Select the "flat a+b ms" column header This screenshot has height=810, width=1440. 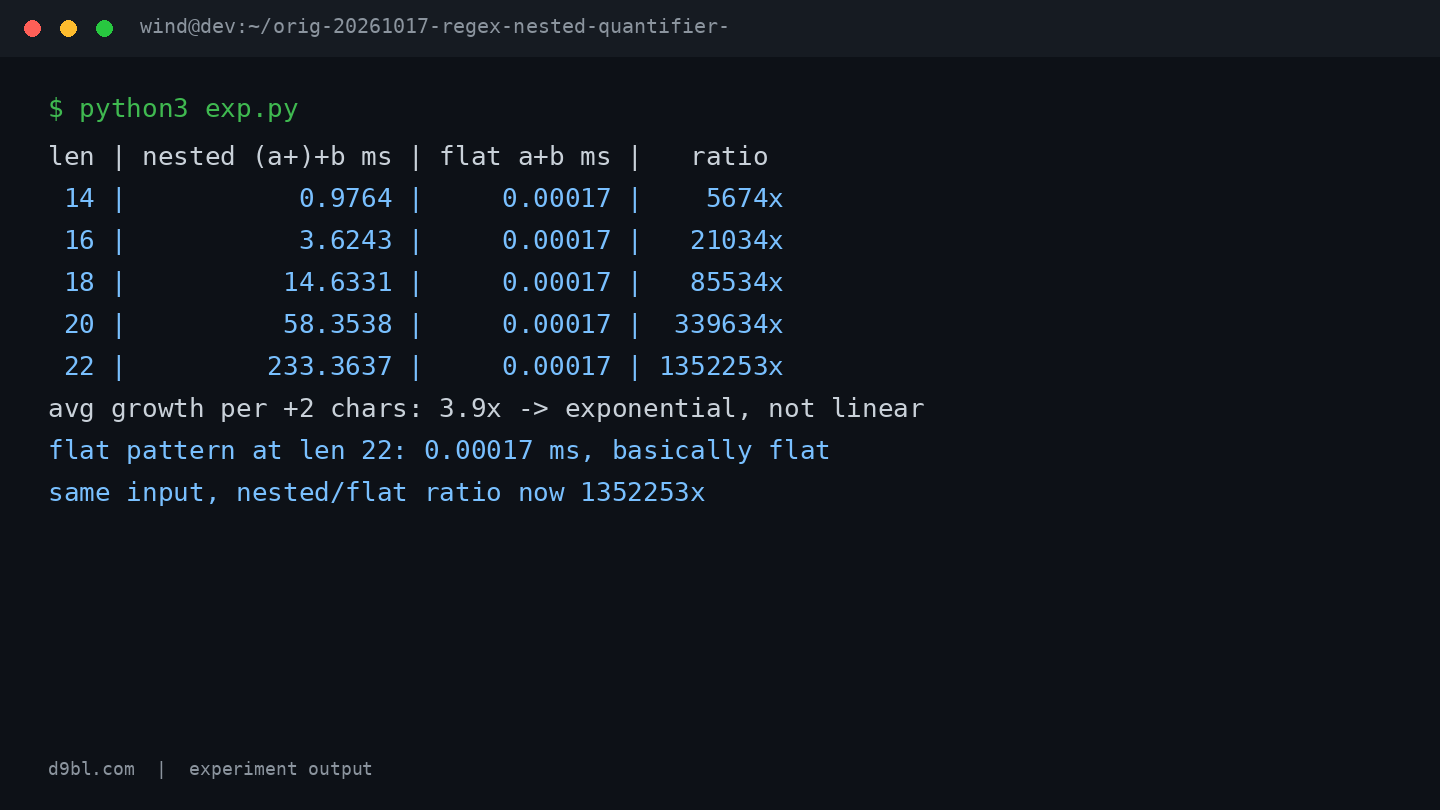525,157
